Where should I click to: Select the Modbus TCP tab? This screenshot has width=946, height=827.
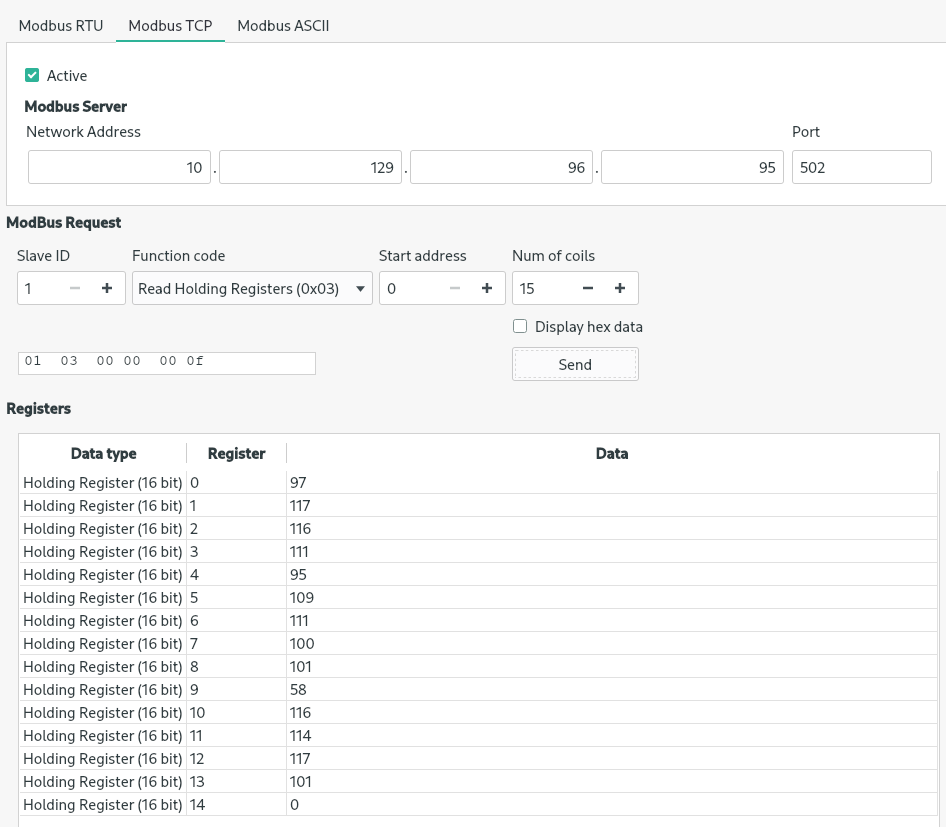coord(170,26)
